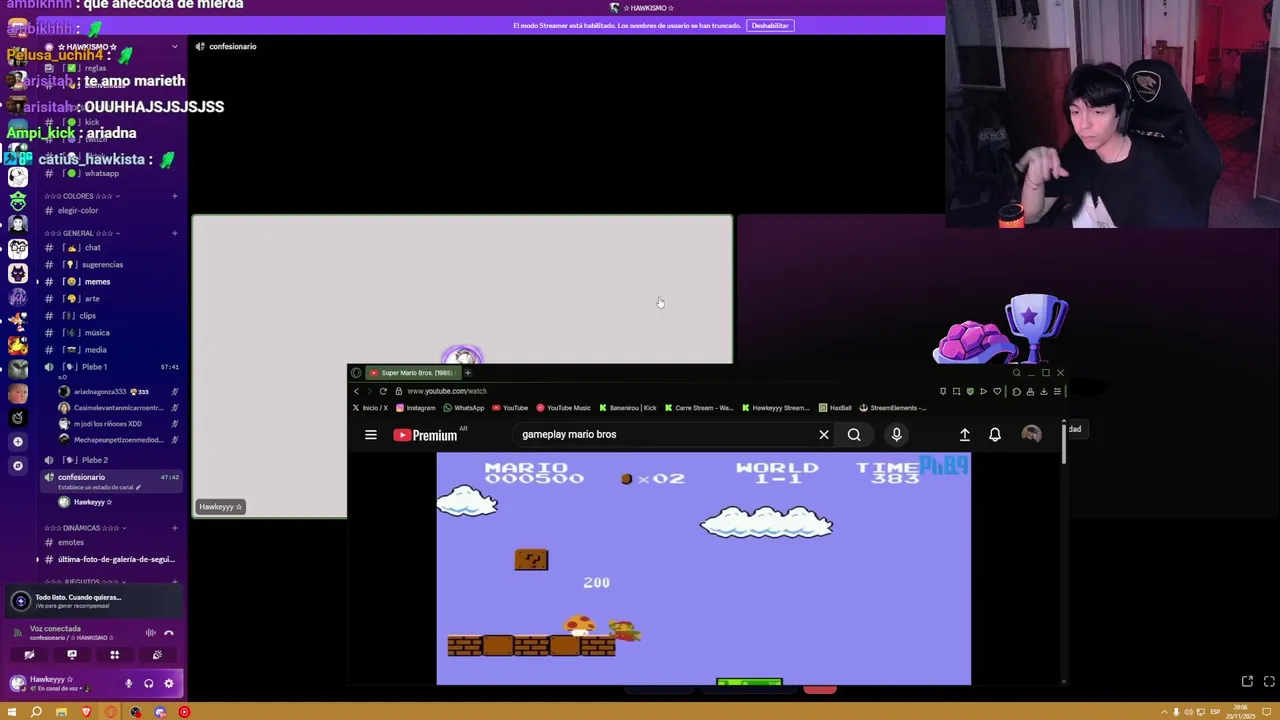
Task: Add channel to COLORES category
Action: point(174,197)
